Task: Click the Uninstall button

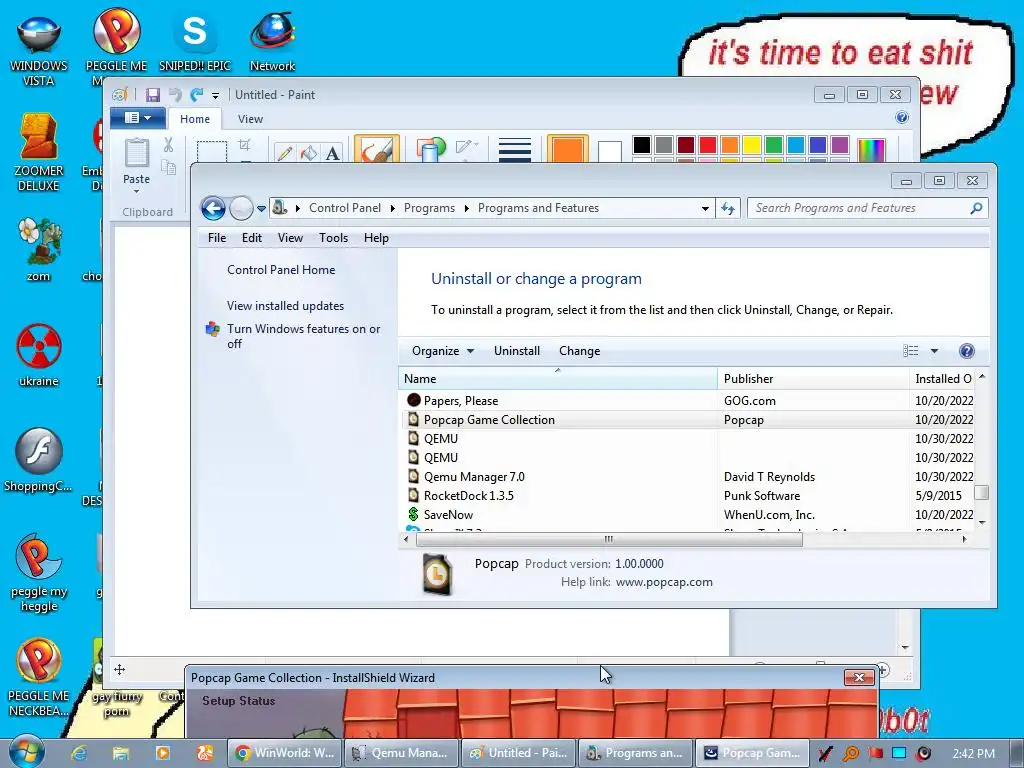Action: [x=517, y=351]
